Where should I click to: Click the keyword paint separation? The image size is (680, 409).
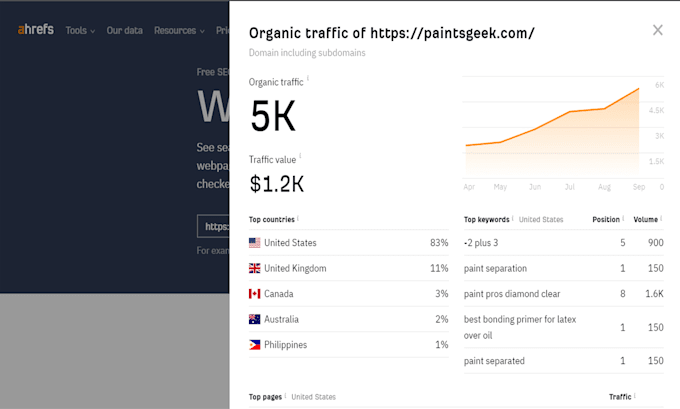495,268
